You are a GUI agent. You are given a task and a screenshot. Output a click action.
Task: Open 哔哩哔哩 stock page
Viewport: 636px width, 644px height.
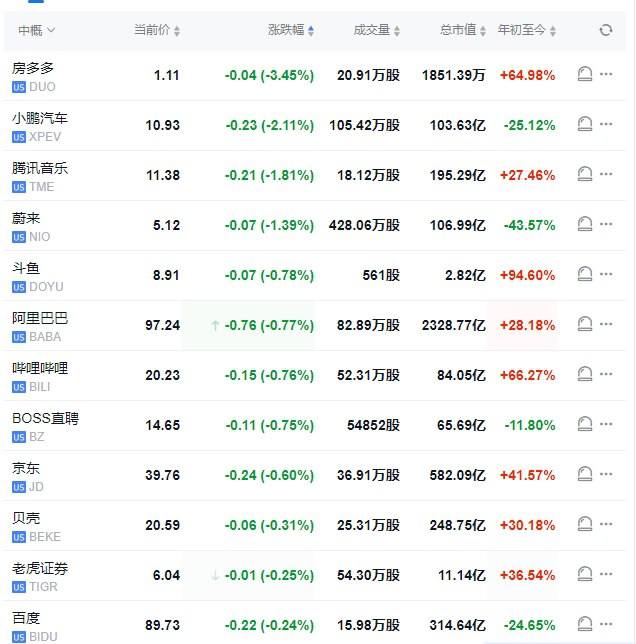pos(39,368)
